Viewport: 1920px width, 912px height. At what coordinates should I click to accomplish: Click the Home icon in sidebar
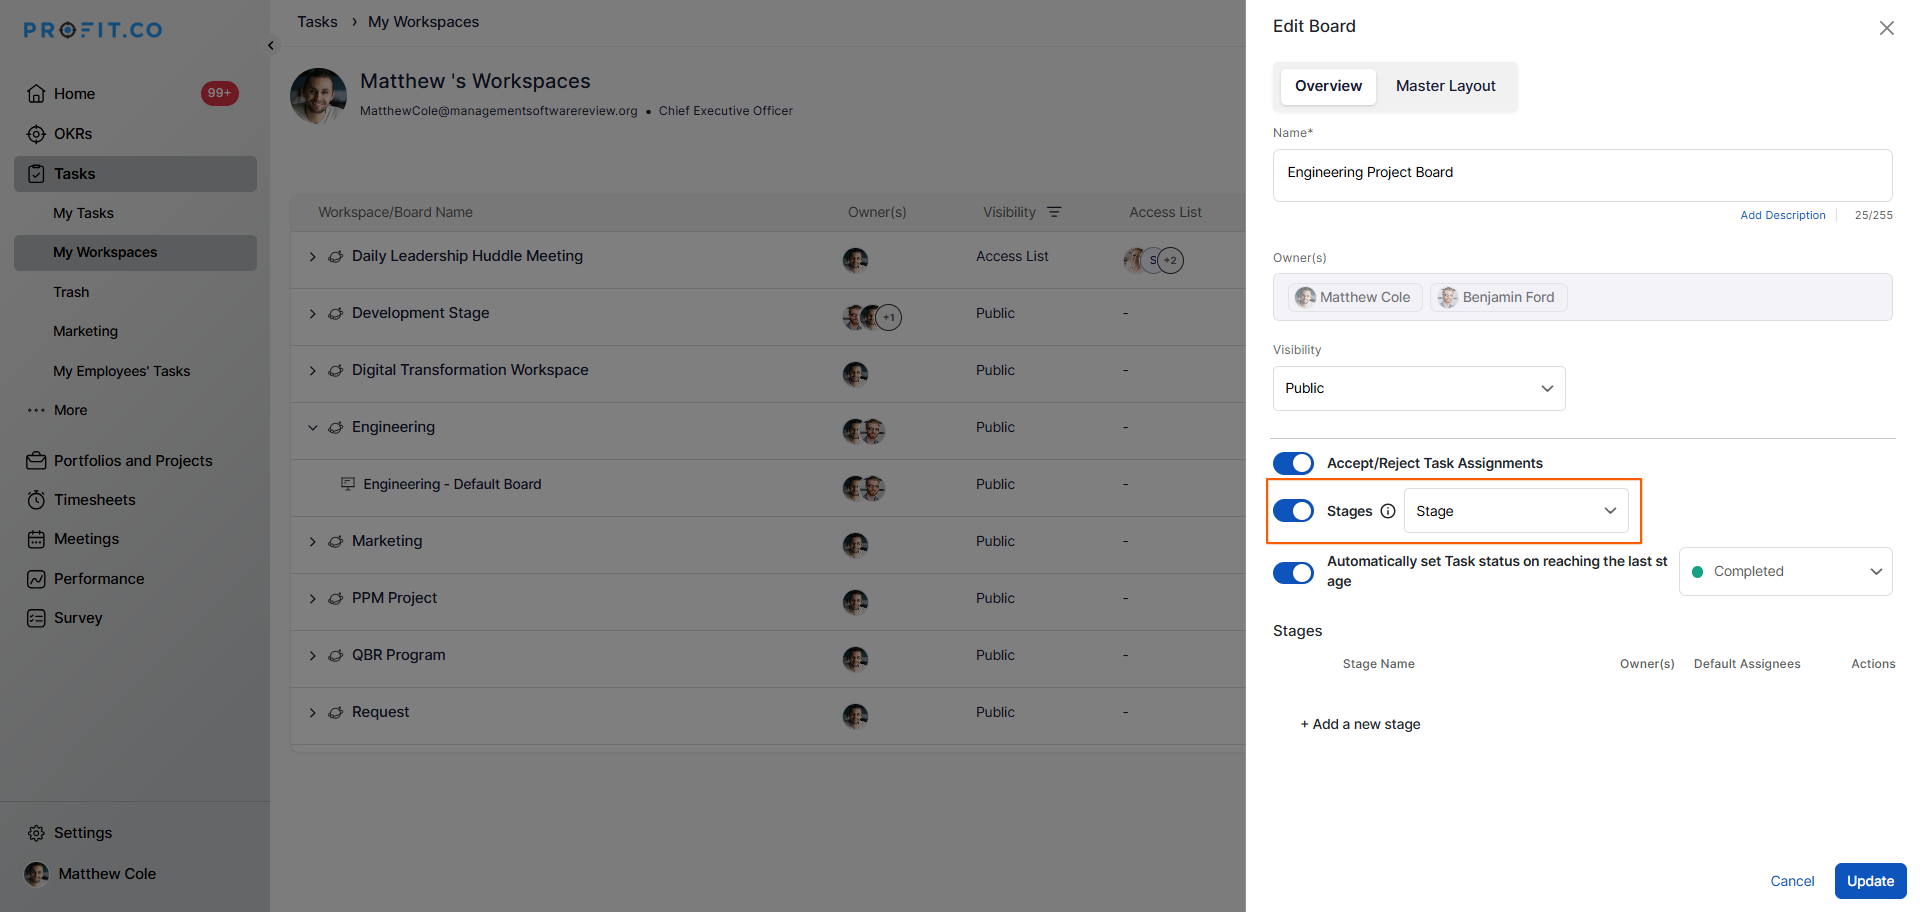pos(36,94)
